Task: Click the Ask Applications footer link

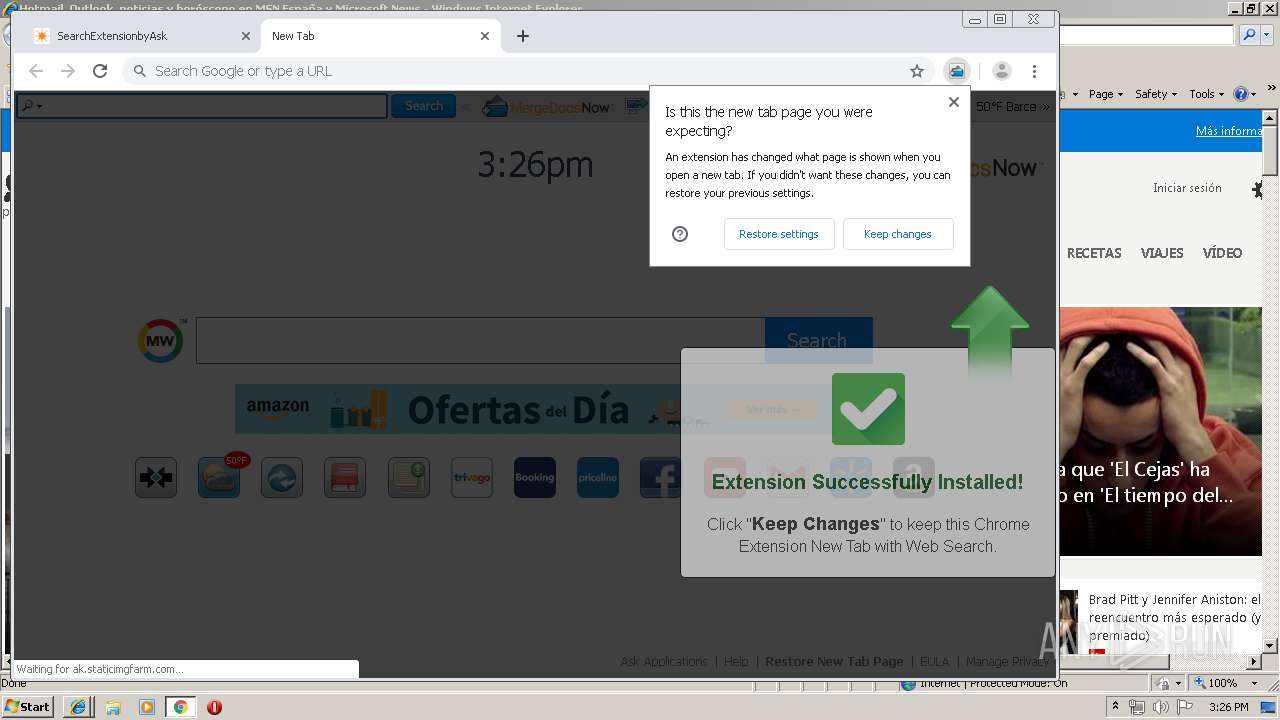Action: (x=664, y=662)
